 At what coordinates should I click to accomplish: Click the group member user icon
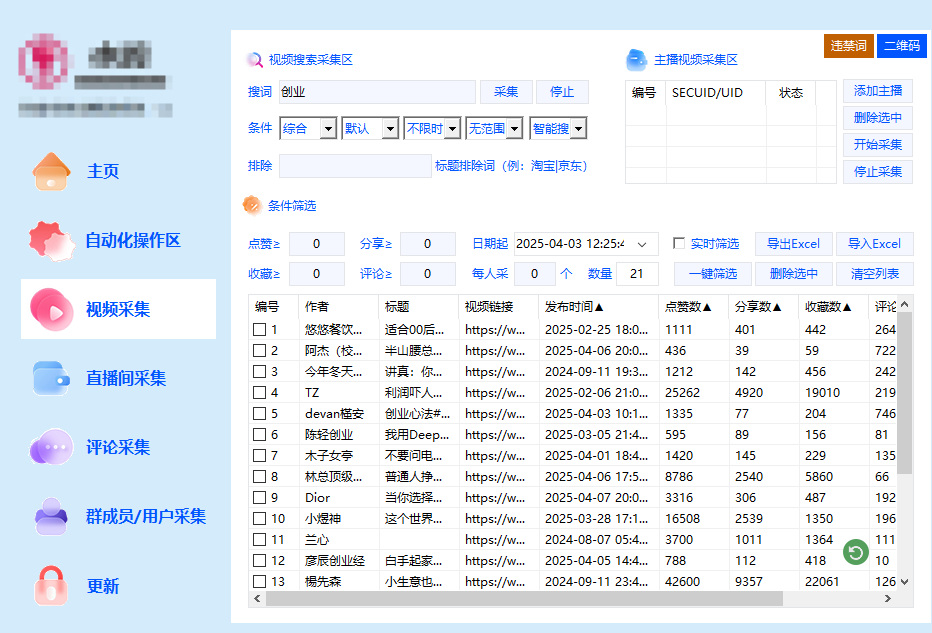[51, 516]
